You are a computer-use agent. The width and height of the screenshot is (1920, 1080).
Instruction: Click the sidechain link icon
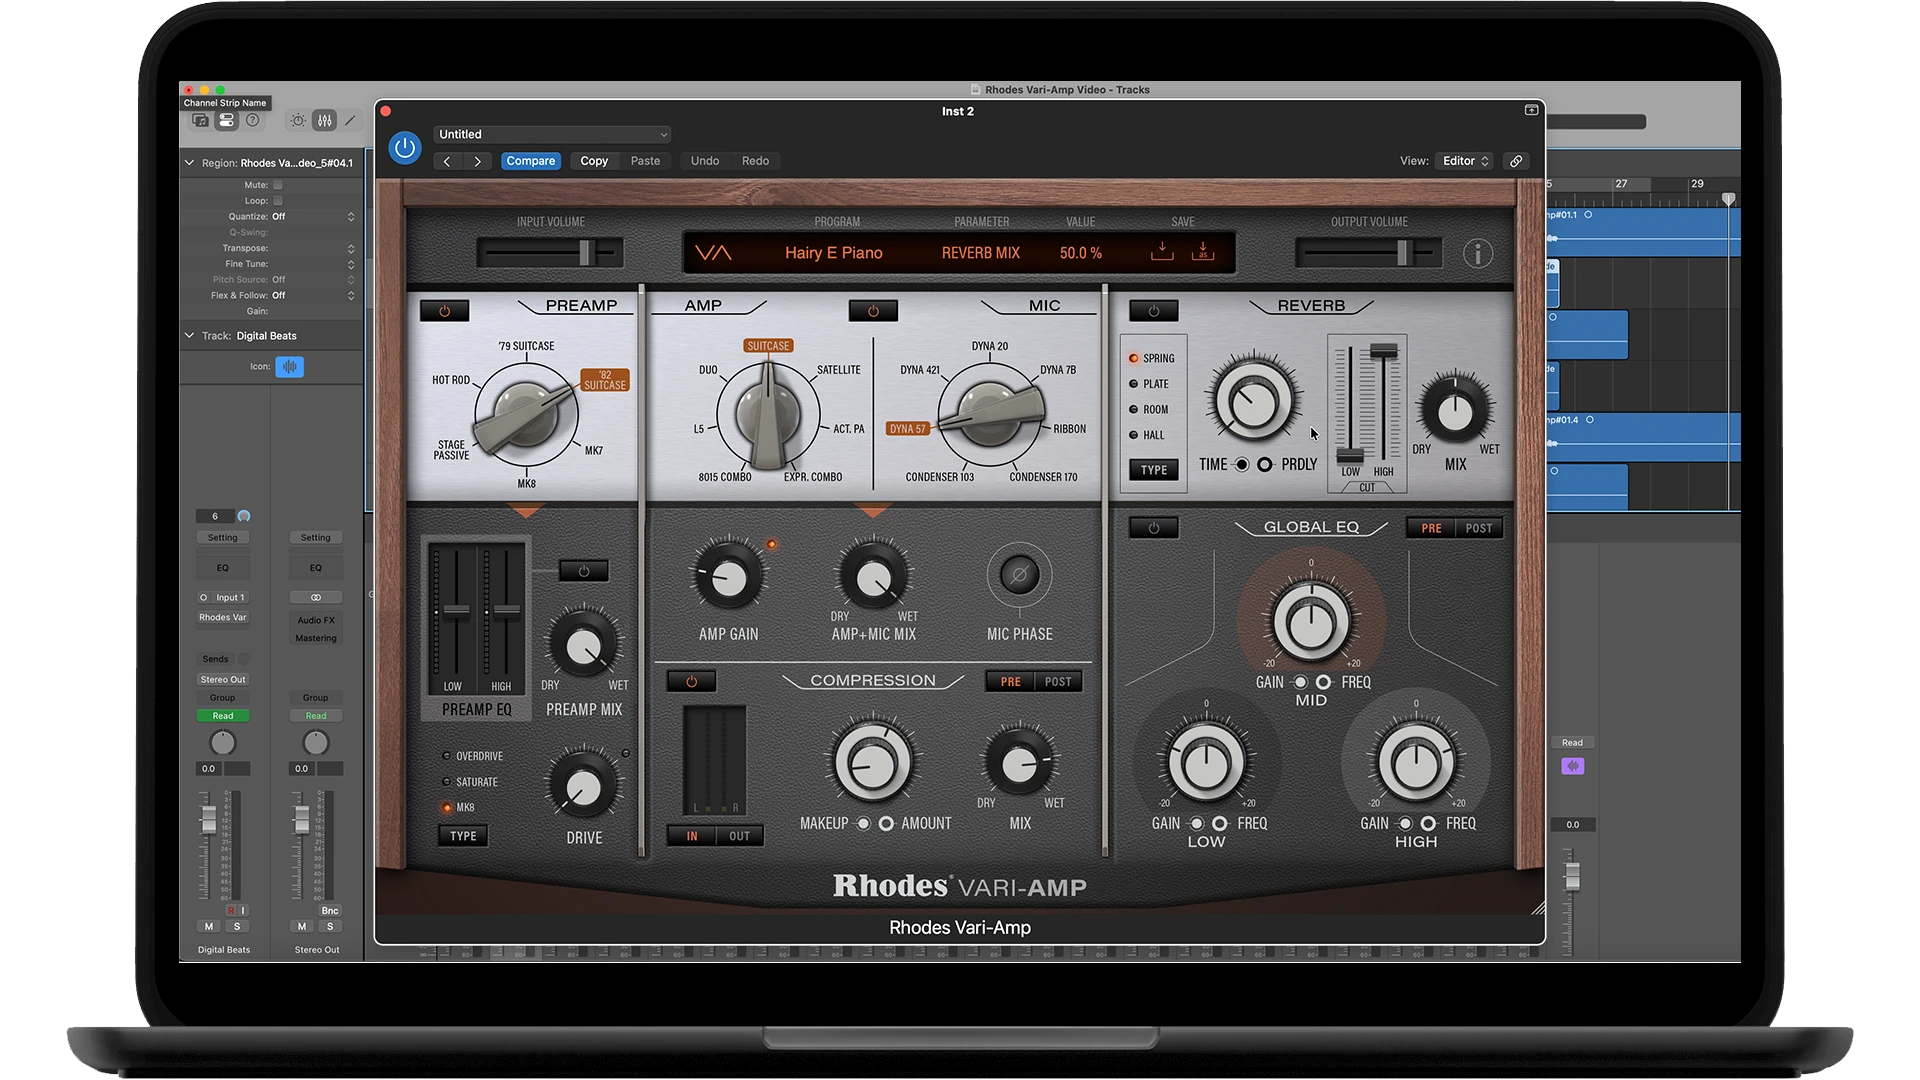1516,161
